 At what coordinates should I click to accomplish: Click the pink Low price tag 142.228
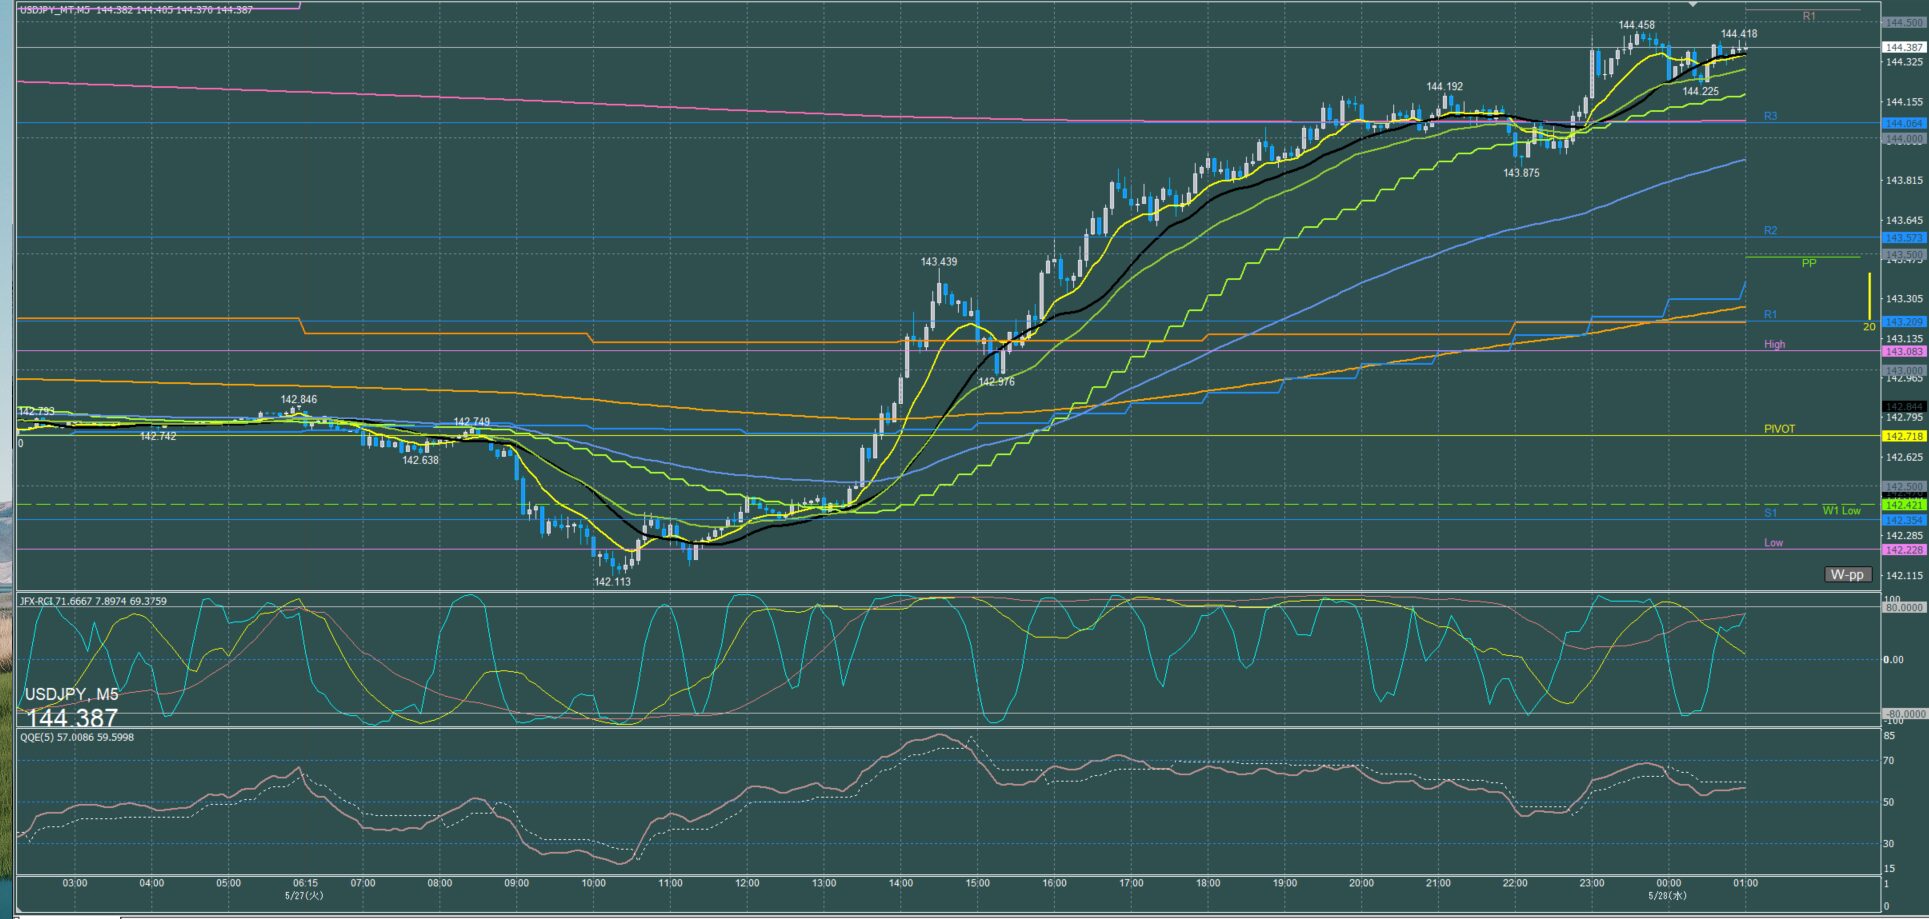point(1904,551)
